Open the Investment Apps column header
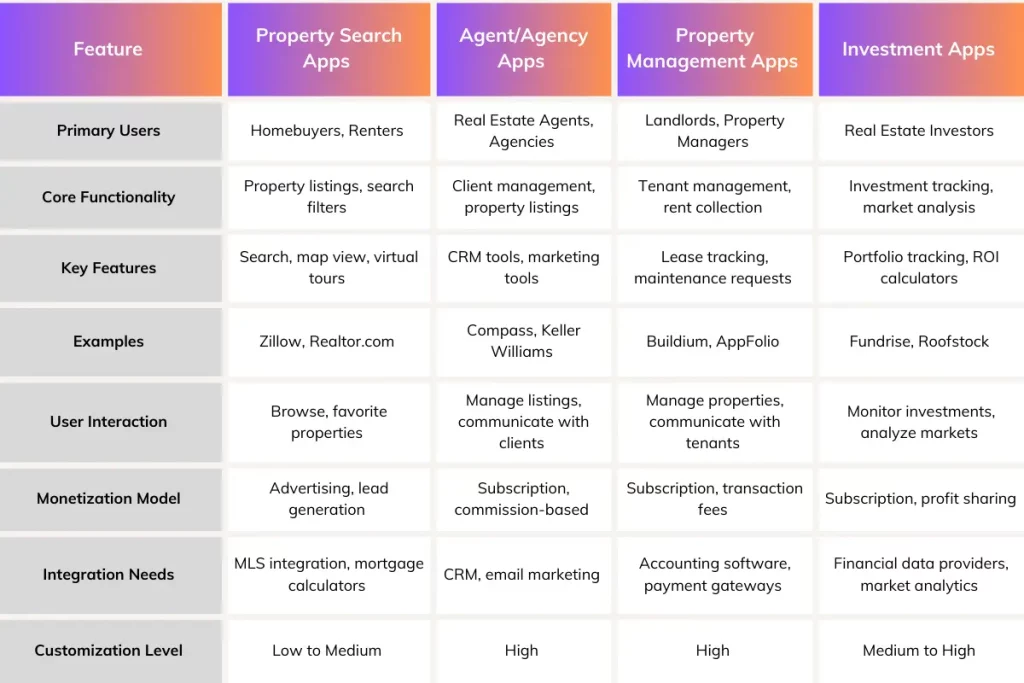This screenshot has width=1024, height=683. click(x=918, y=49)
